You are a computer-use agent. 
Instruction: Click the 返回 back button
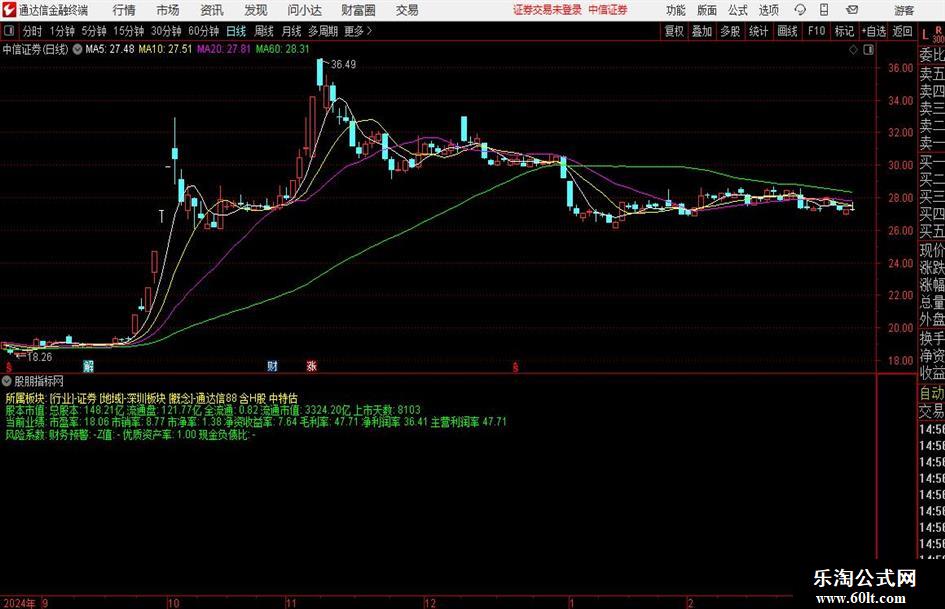pos(902,31)
